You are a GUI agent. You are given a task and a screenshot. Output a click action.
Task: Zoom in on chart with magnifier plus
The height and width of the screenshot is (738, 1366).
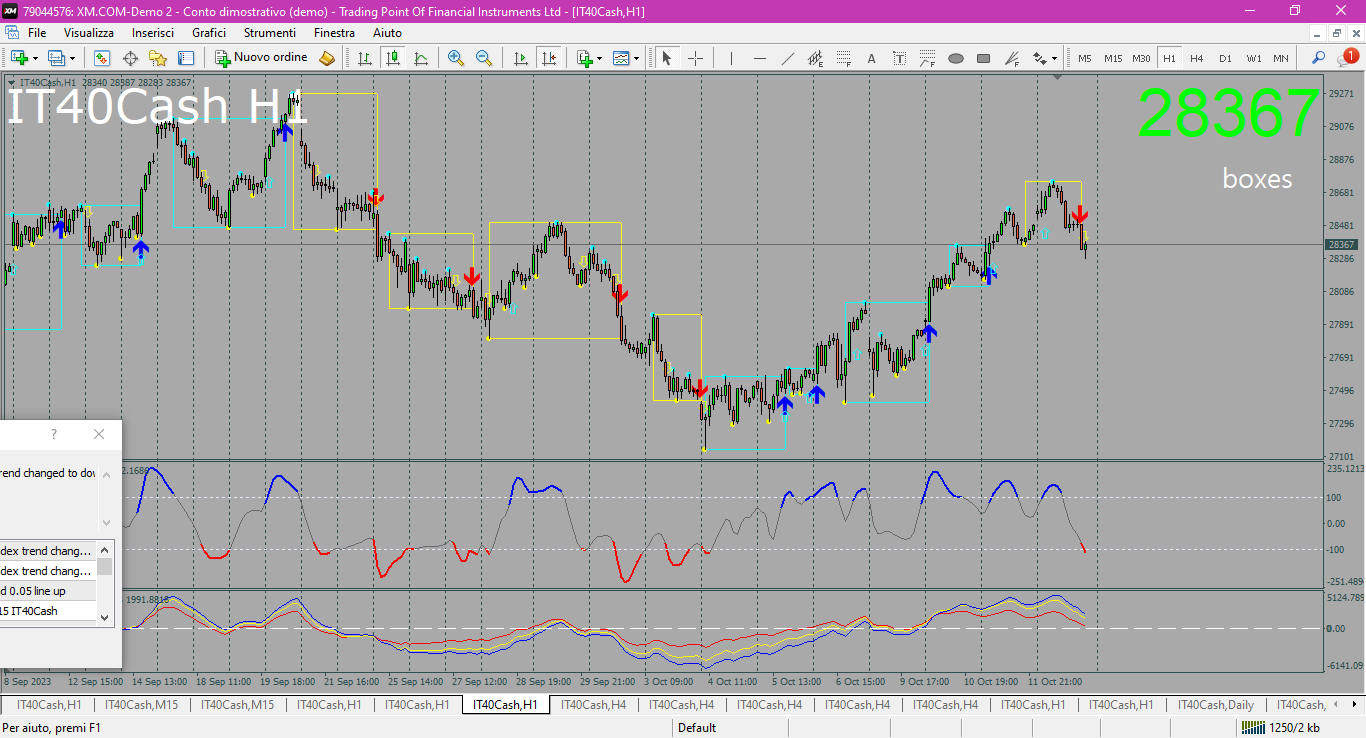pos(456,58)
